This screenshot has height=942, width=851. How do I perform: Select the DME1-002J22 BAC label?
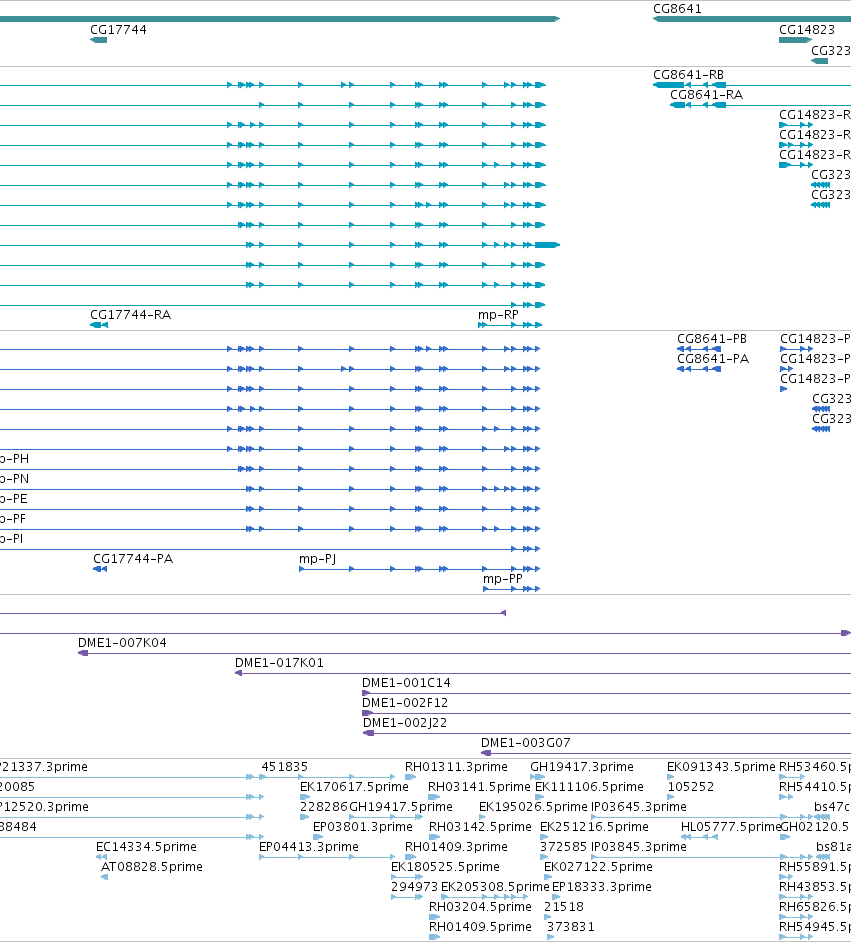(x=405, y=723)
